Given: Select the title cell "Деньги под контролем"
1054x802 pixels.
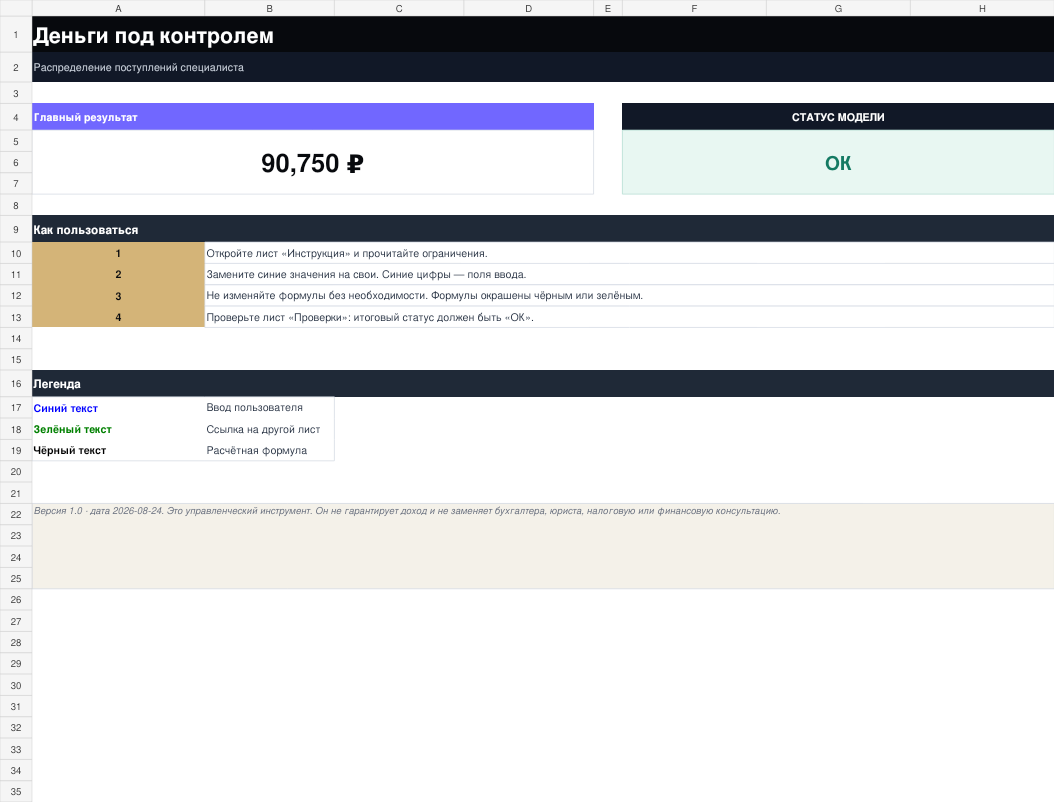Looking at the screenshot, I should [x=543, y=35].
